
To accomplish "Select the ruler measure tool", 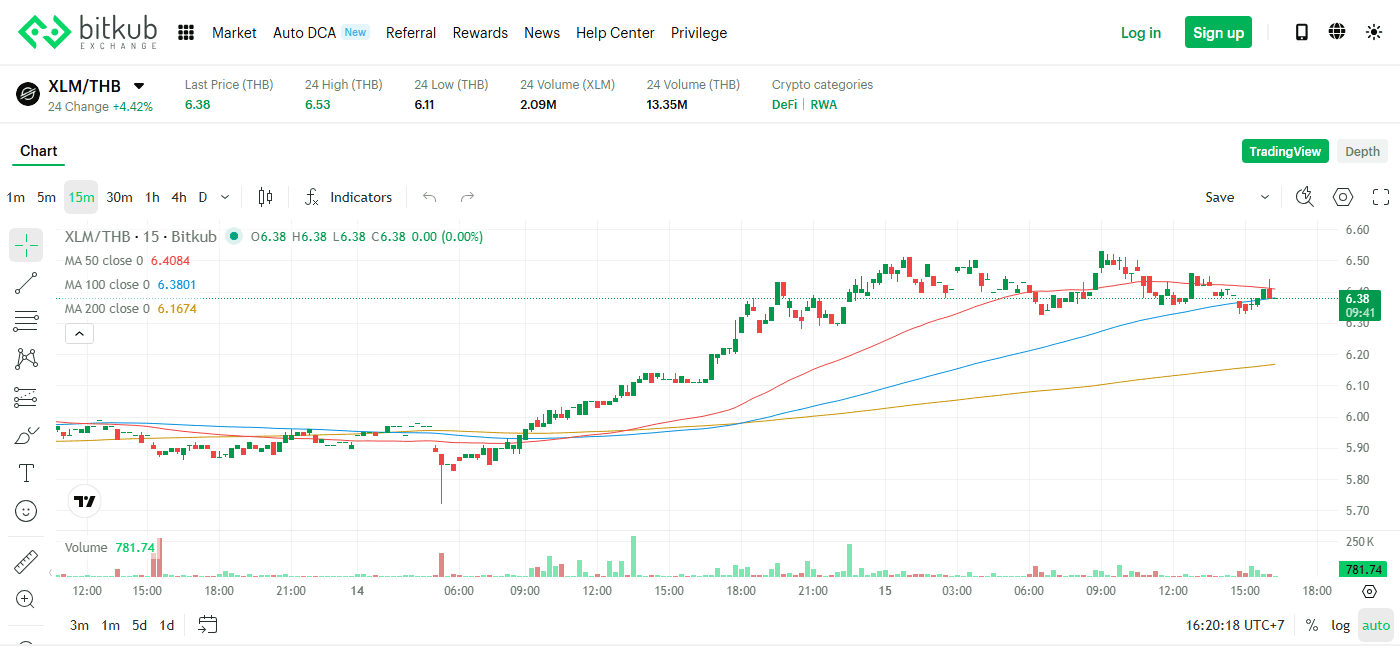I will click(x=26, y=562).
